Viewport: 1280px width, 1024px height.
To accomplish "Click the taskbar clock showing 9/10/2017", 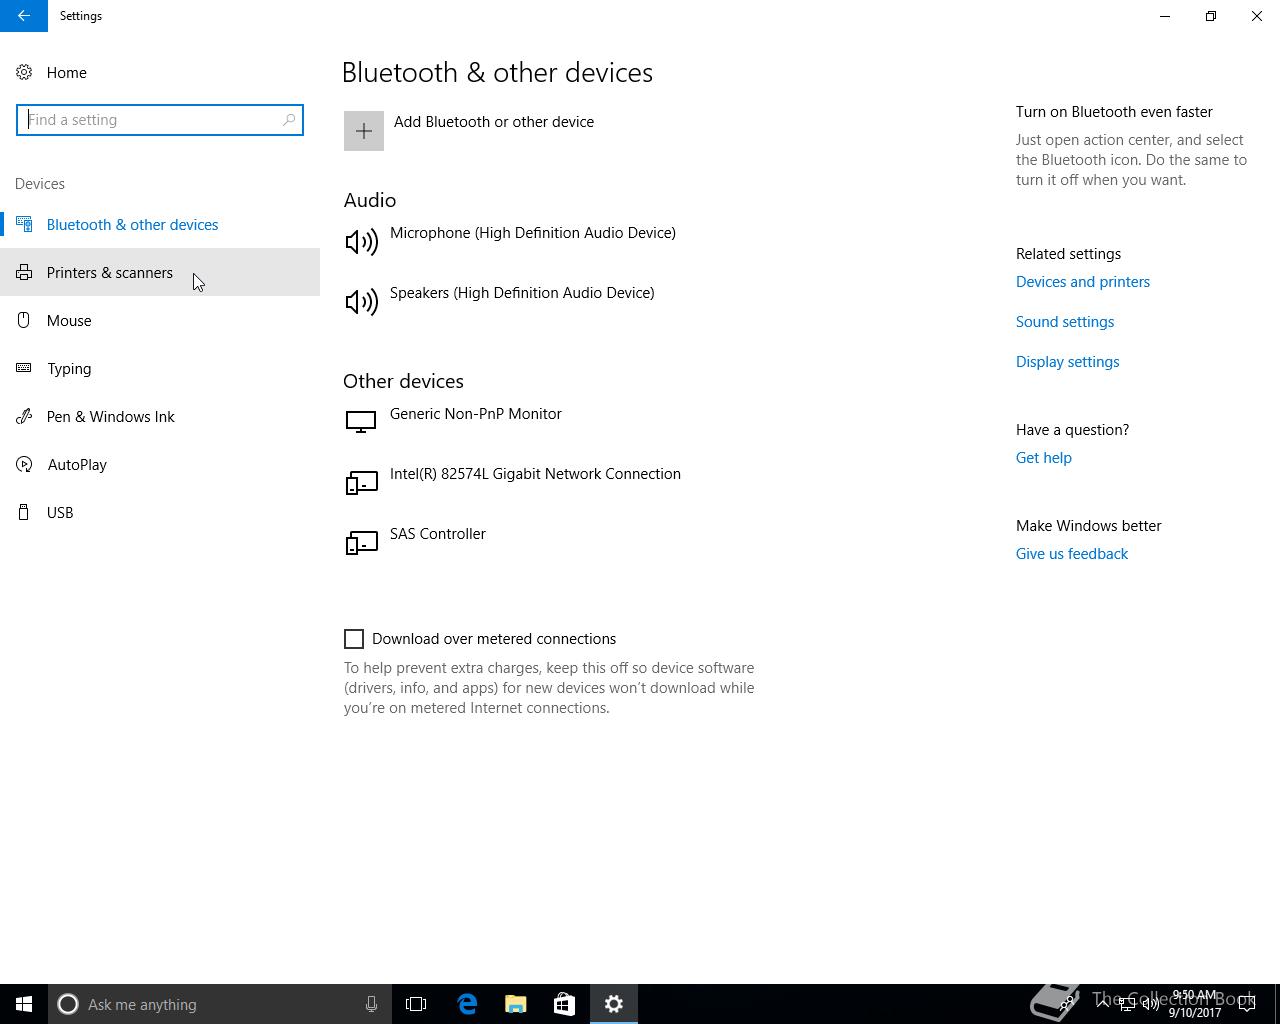I will pyautogui.click(x=1195, y=1004).
